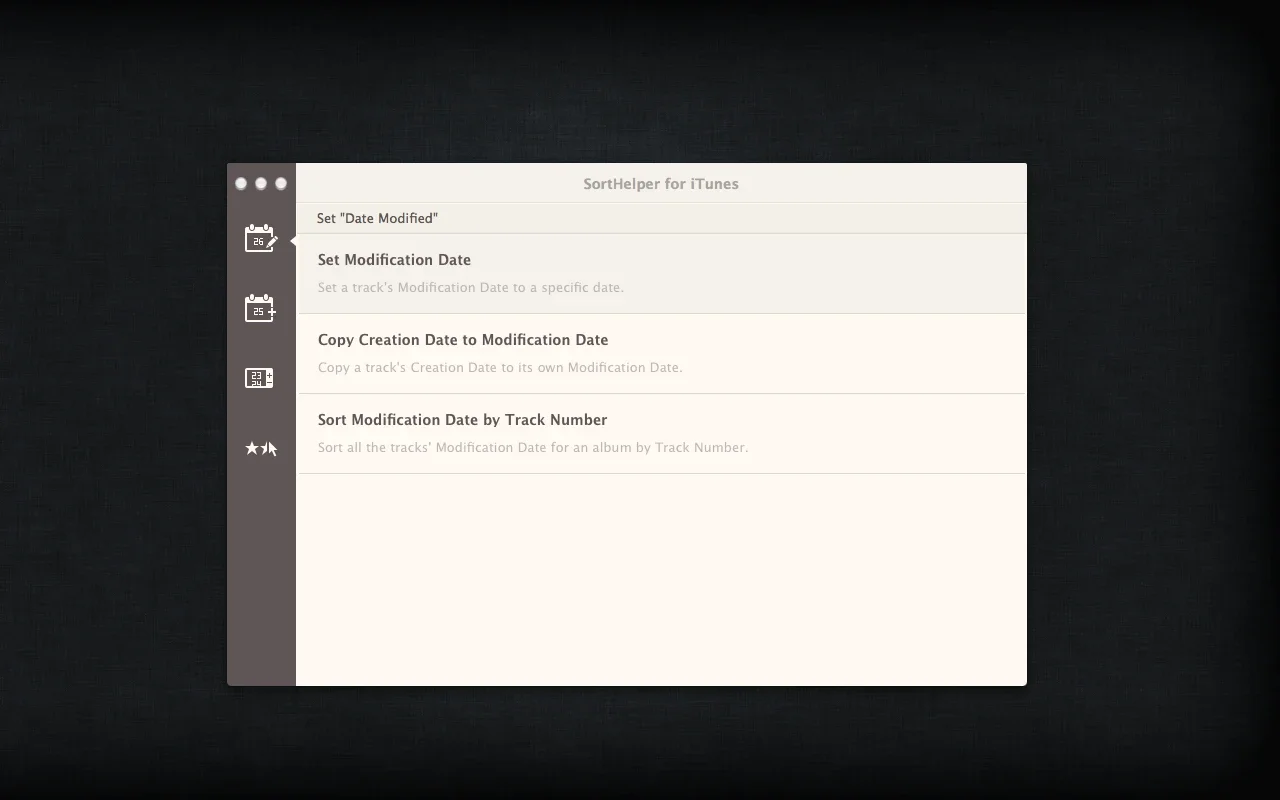This screenshot has width=1280, height=800.
Task: Choose Sort Modification Date by Track Number
Action: pos(661,434)
